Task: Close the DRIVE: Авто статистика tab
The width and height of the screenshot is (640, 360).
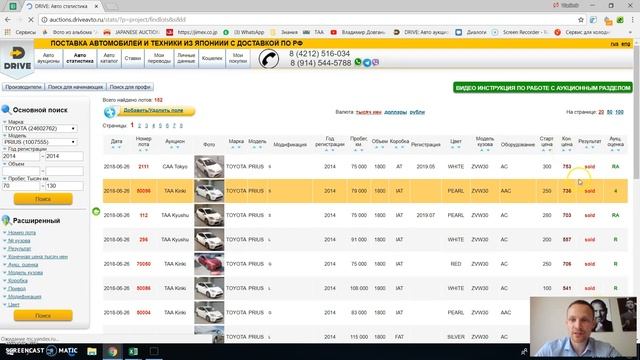Action: coord(96,6)
